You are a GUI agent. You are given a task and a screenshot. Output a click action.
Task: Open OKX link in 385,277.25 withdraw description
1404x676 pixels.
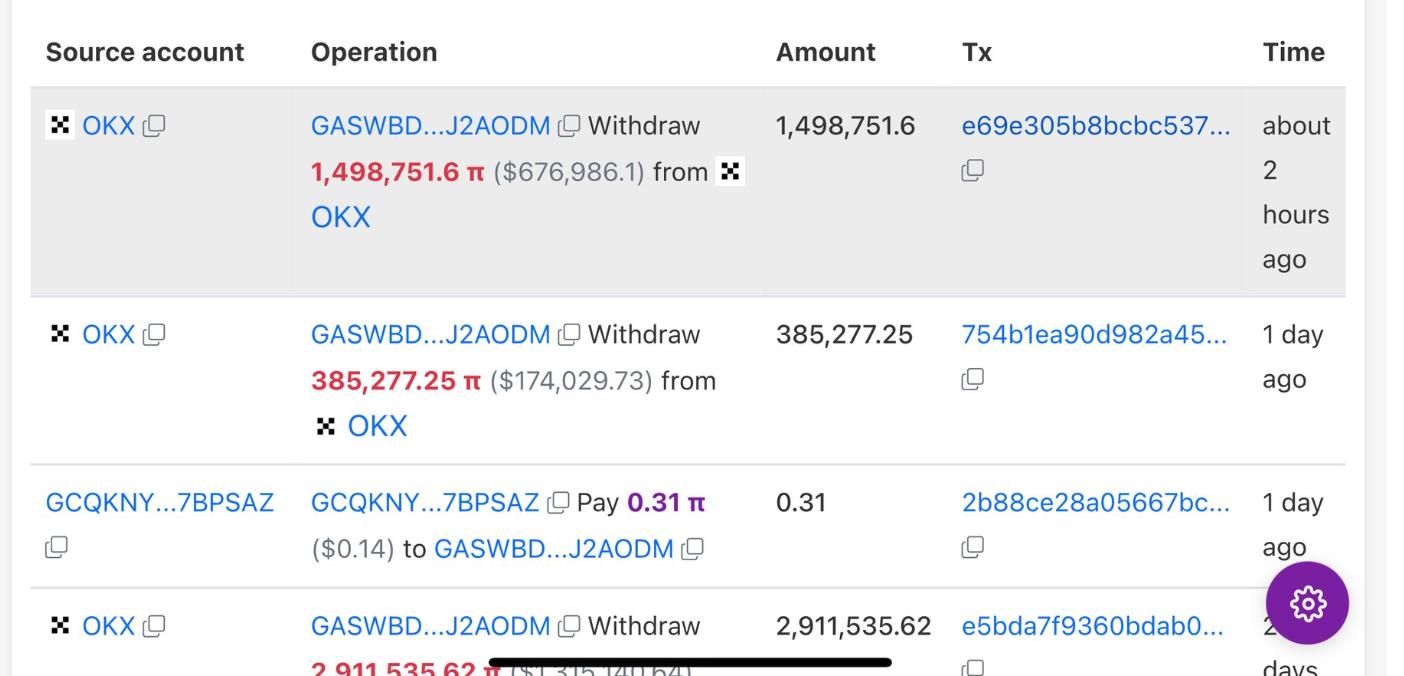tap(377, 426)
